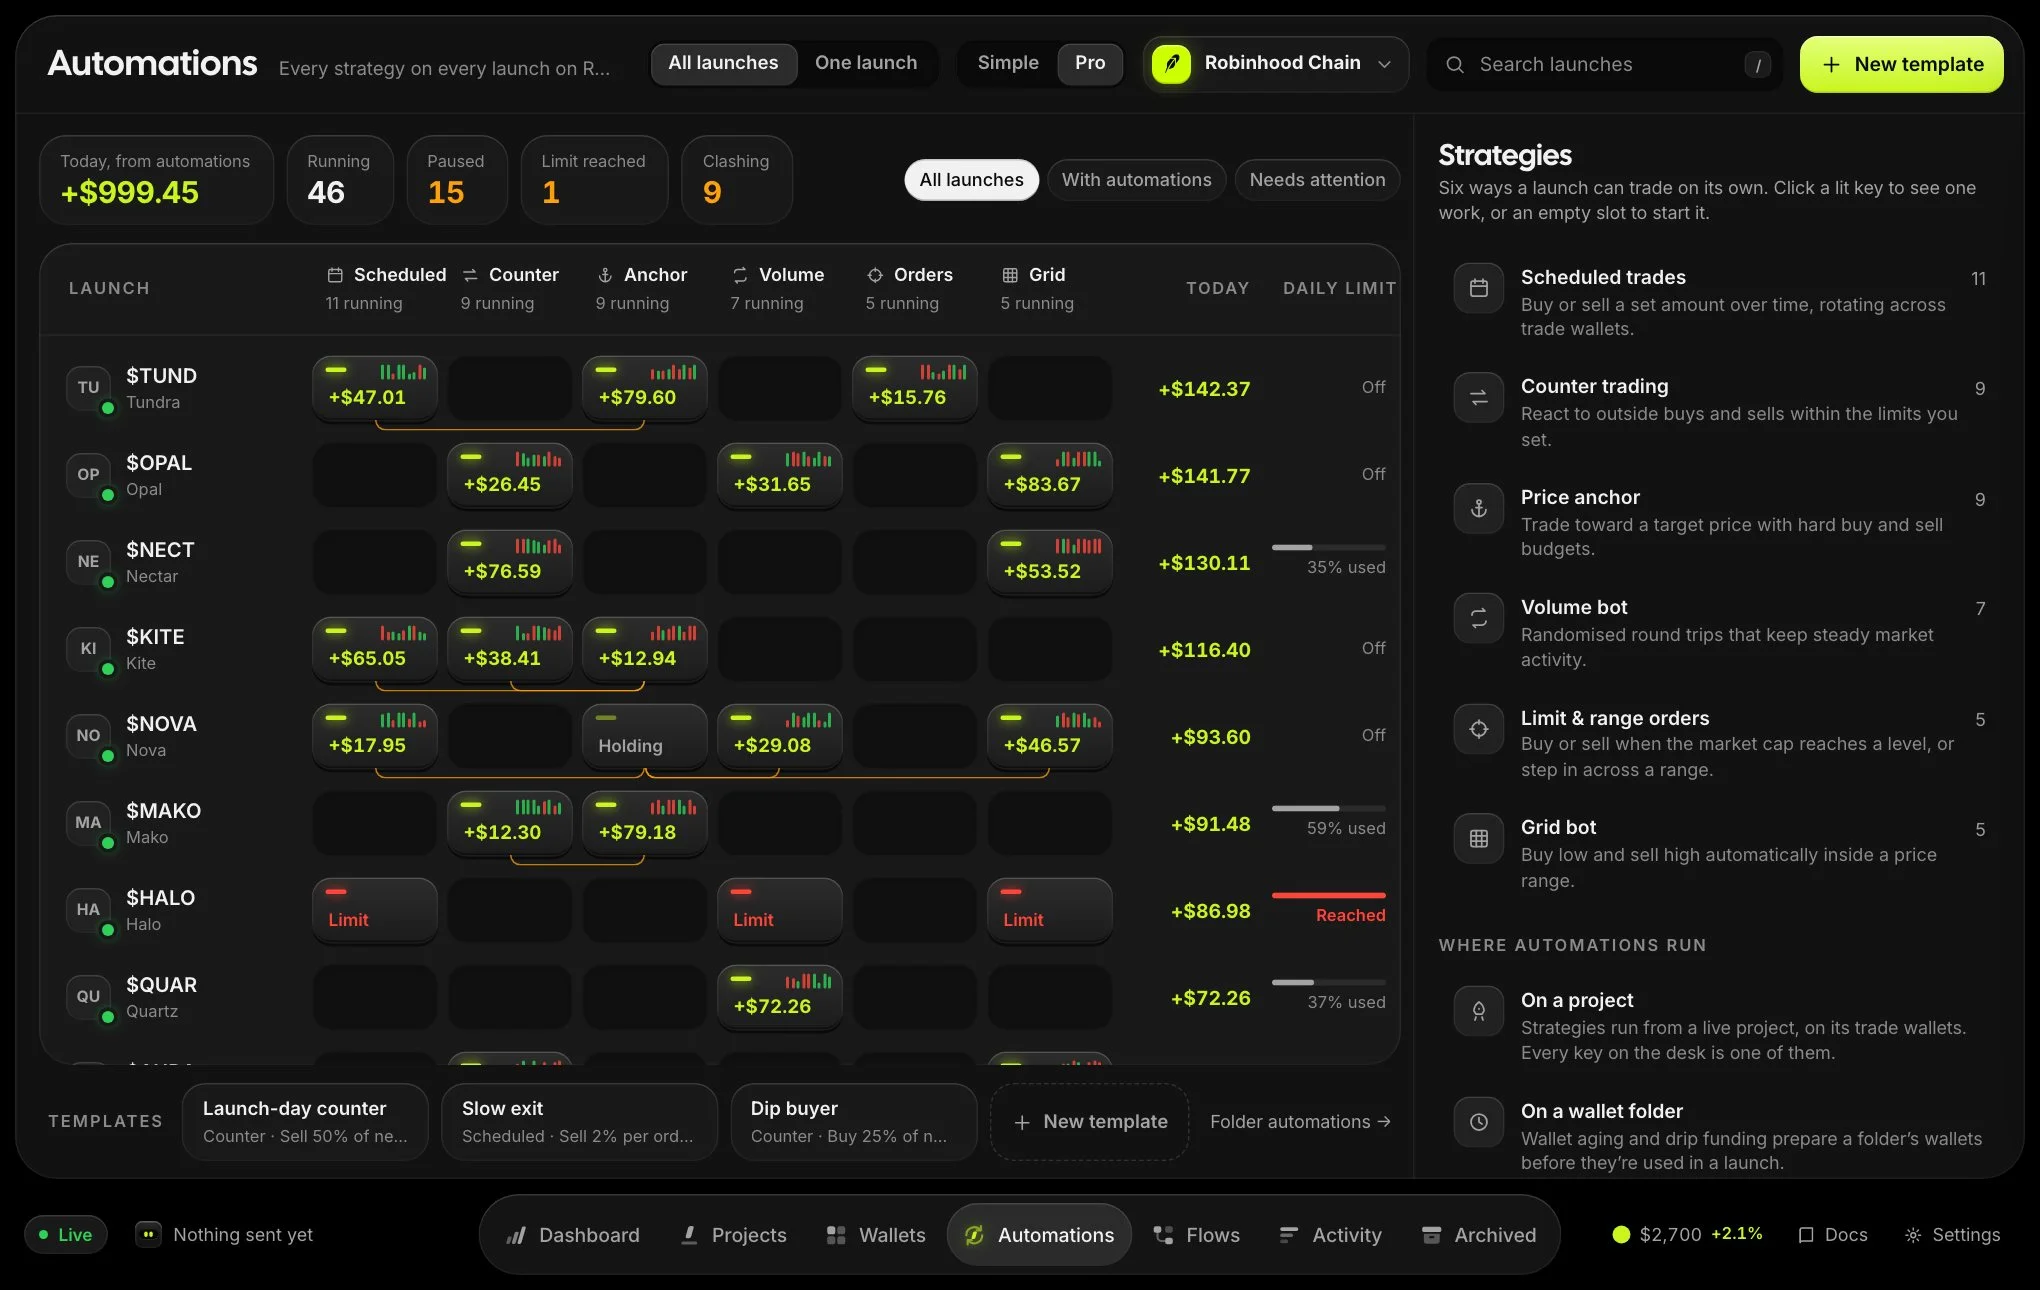The width and height of the screenshot is (2040, 1290).
Task: Open the $NOVA Anchor Holding cell
Action: tap(644, 736)
